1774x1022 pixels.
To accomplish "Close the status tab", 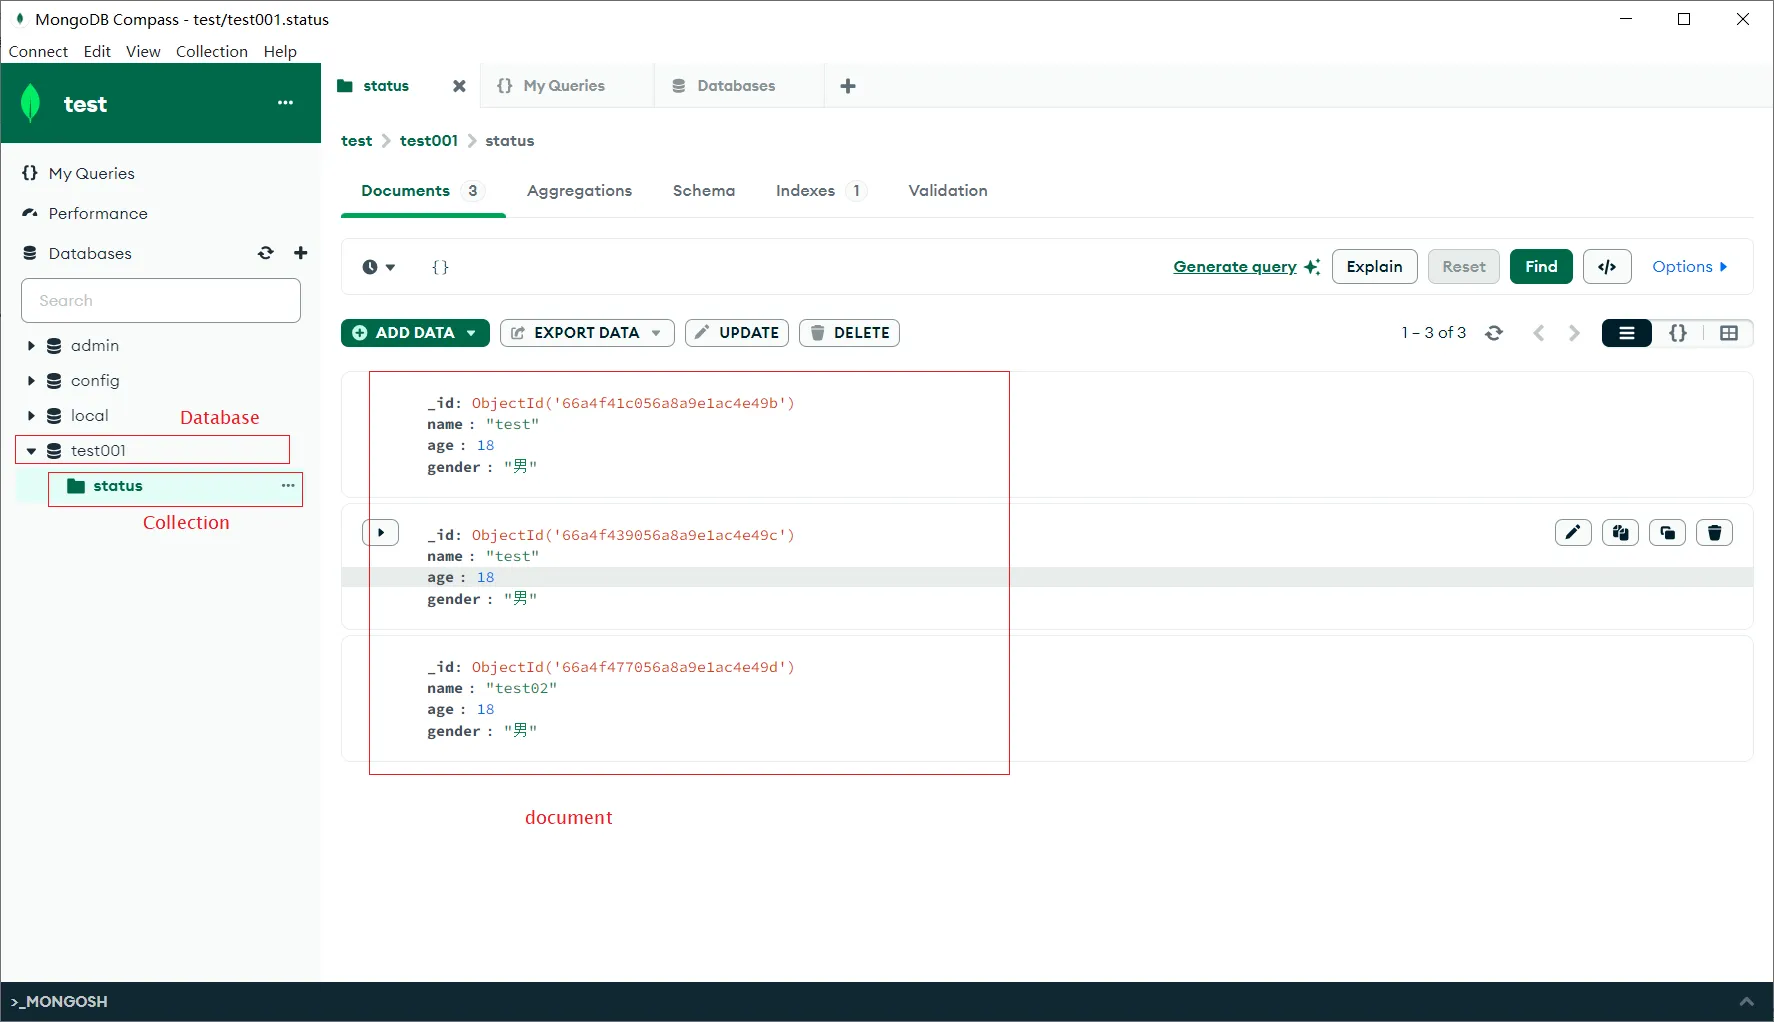I will 459,86.
